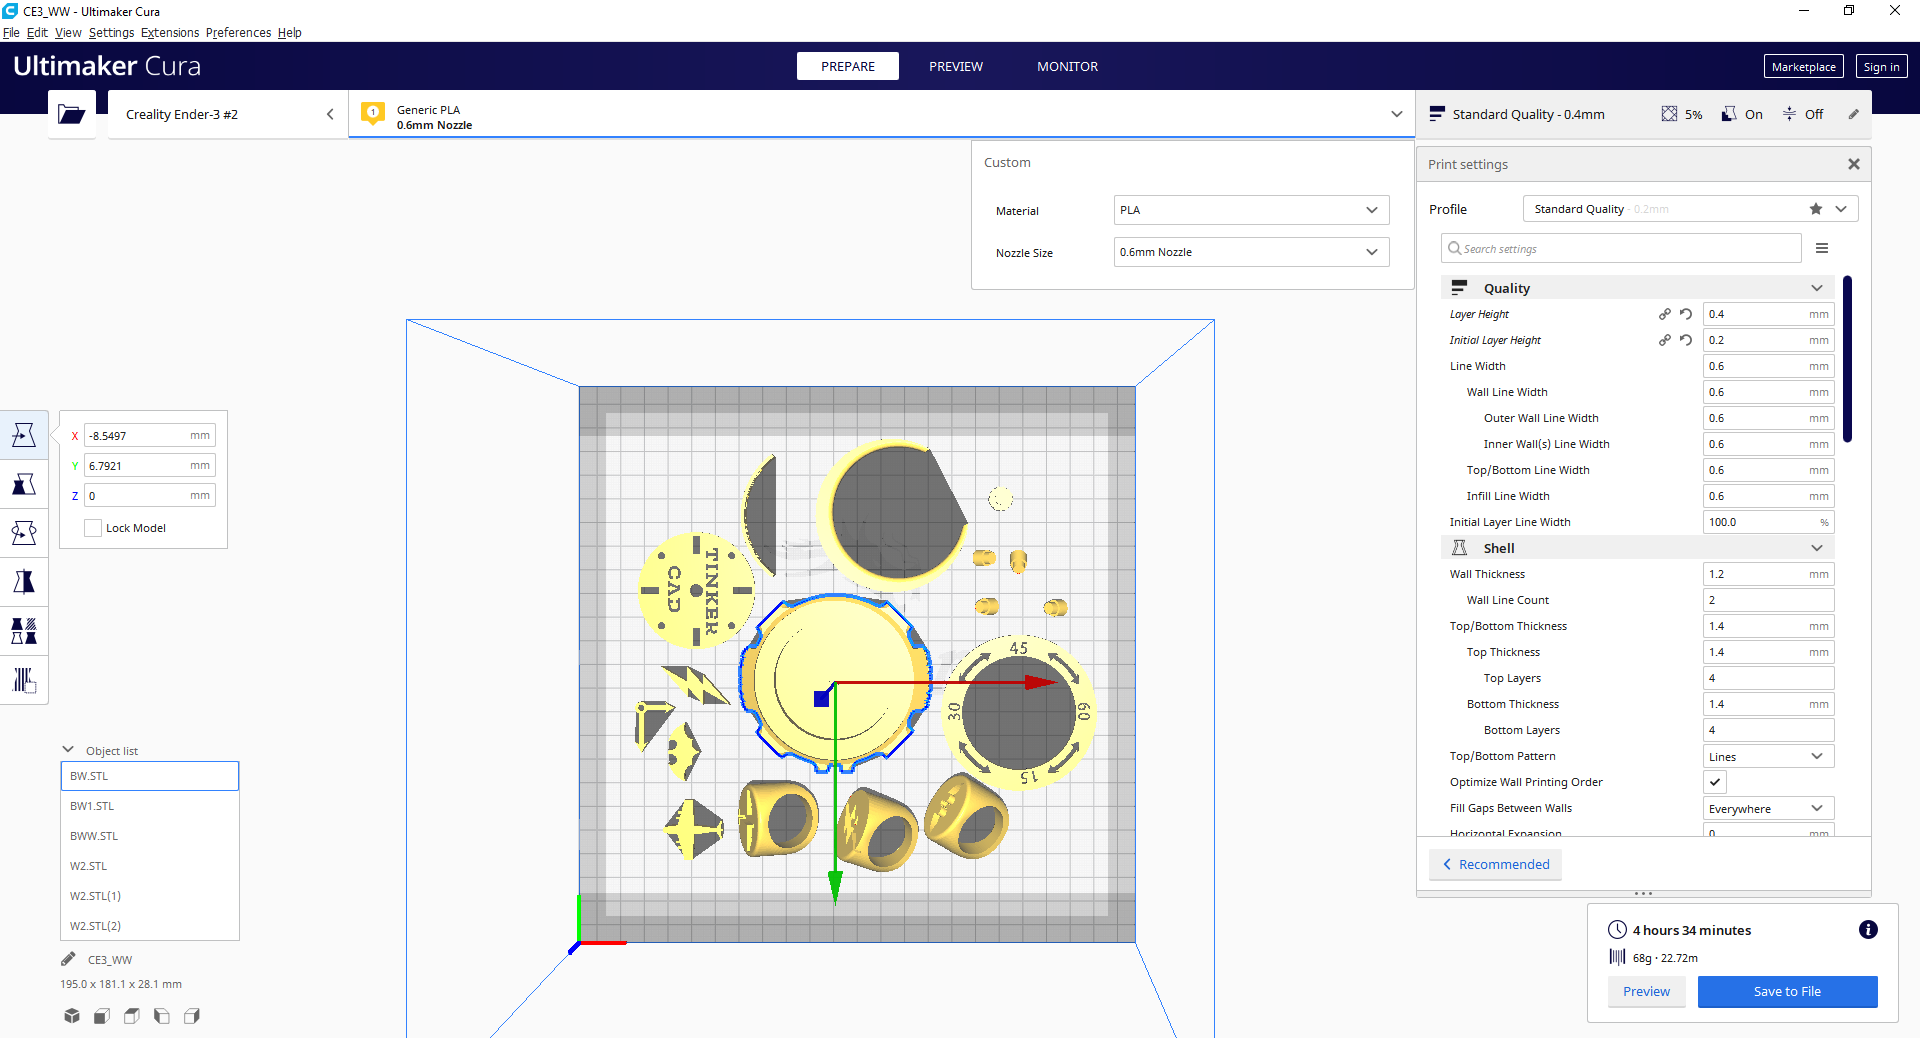Select W2.STL(2) in object list
Image resolution: width=1920 pixels, height=1038 pixels.
(150, 926)
